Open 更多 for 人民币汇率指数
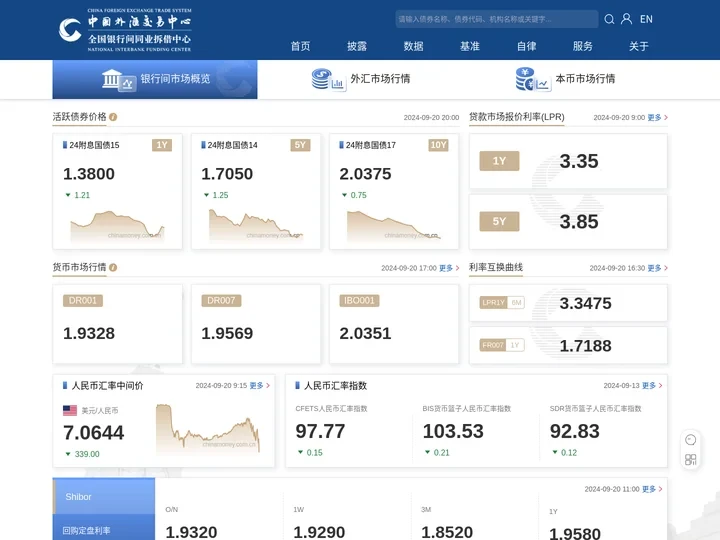The height and width of the screenshot is (540, 720). click(652, 386)
